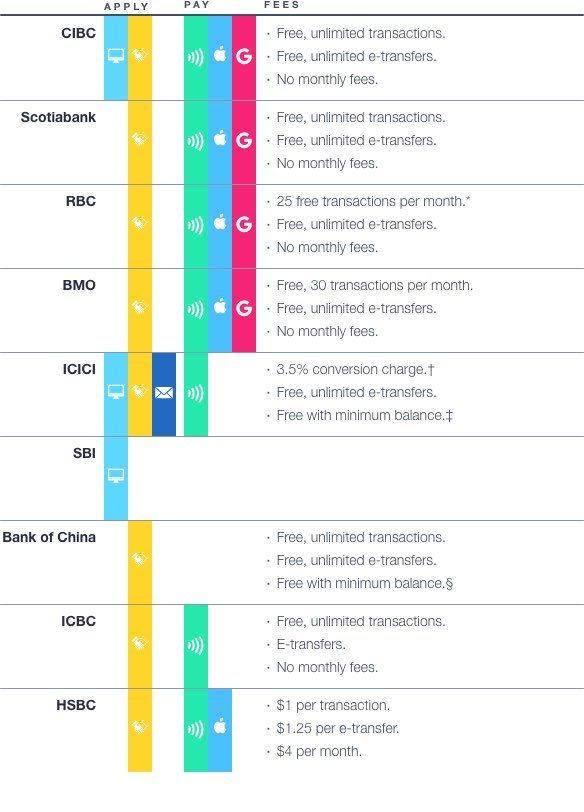
Task: Select the PAY column header
Action: (x=197, y=5)
